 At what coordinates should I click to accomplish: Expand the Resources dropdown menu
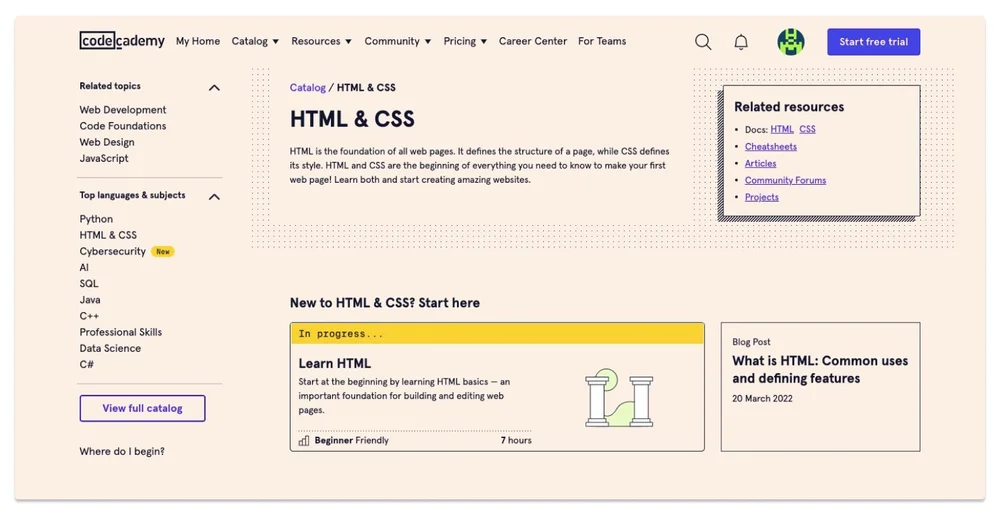coord(321,41)
